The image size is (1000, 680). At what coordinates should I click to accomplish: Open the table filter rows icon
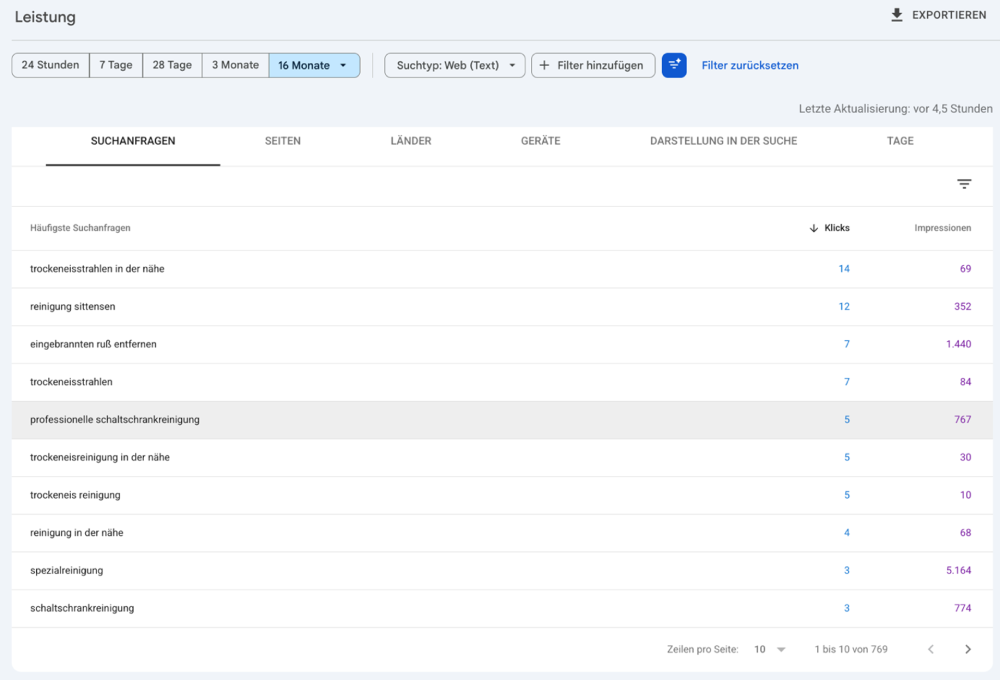tap(964, 184)
